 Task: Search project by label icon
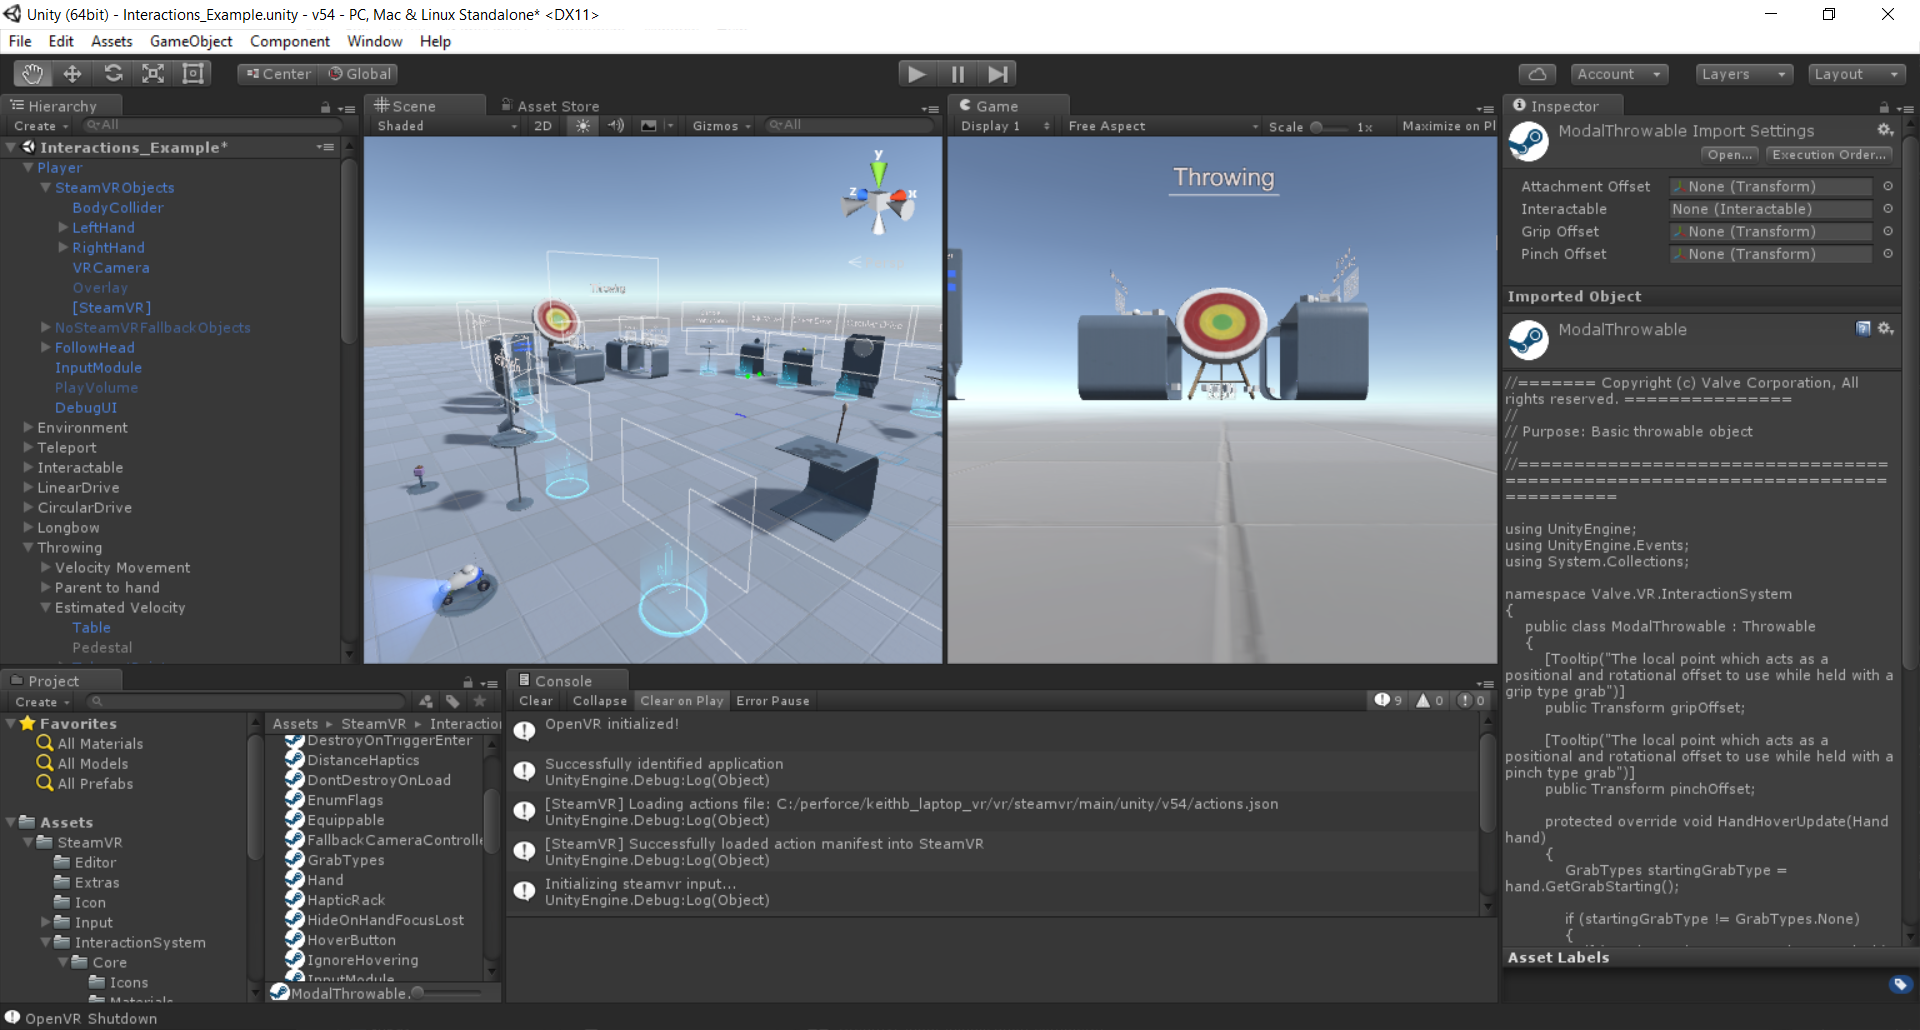453,702
